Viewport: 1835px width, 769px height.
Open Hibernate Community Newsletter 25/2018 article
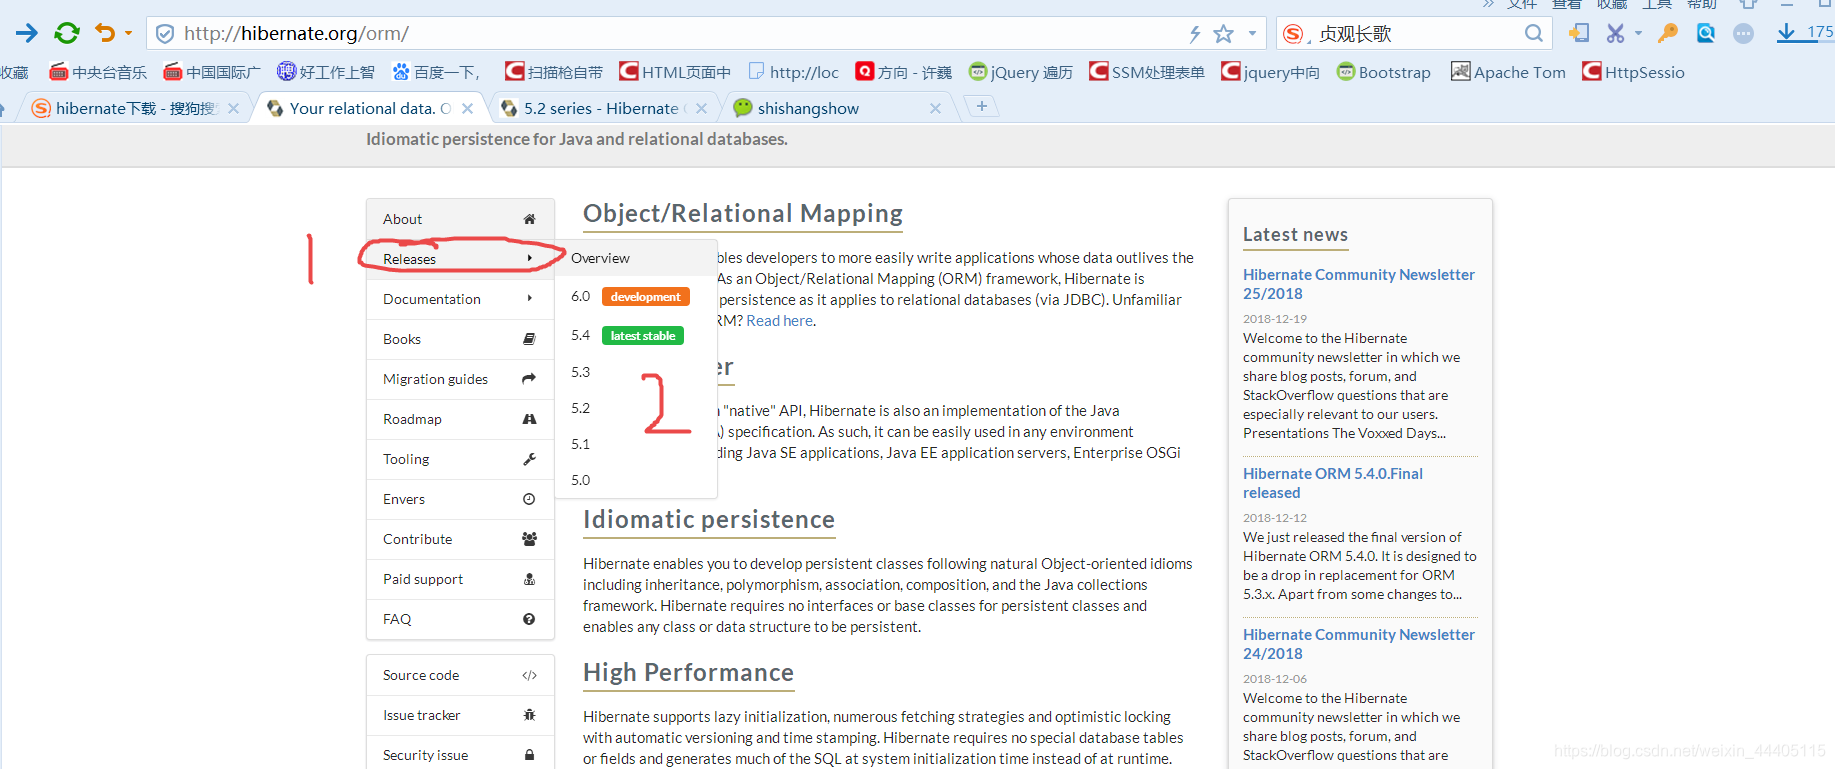coord(1358,284)
